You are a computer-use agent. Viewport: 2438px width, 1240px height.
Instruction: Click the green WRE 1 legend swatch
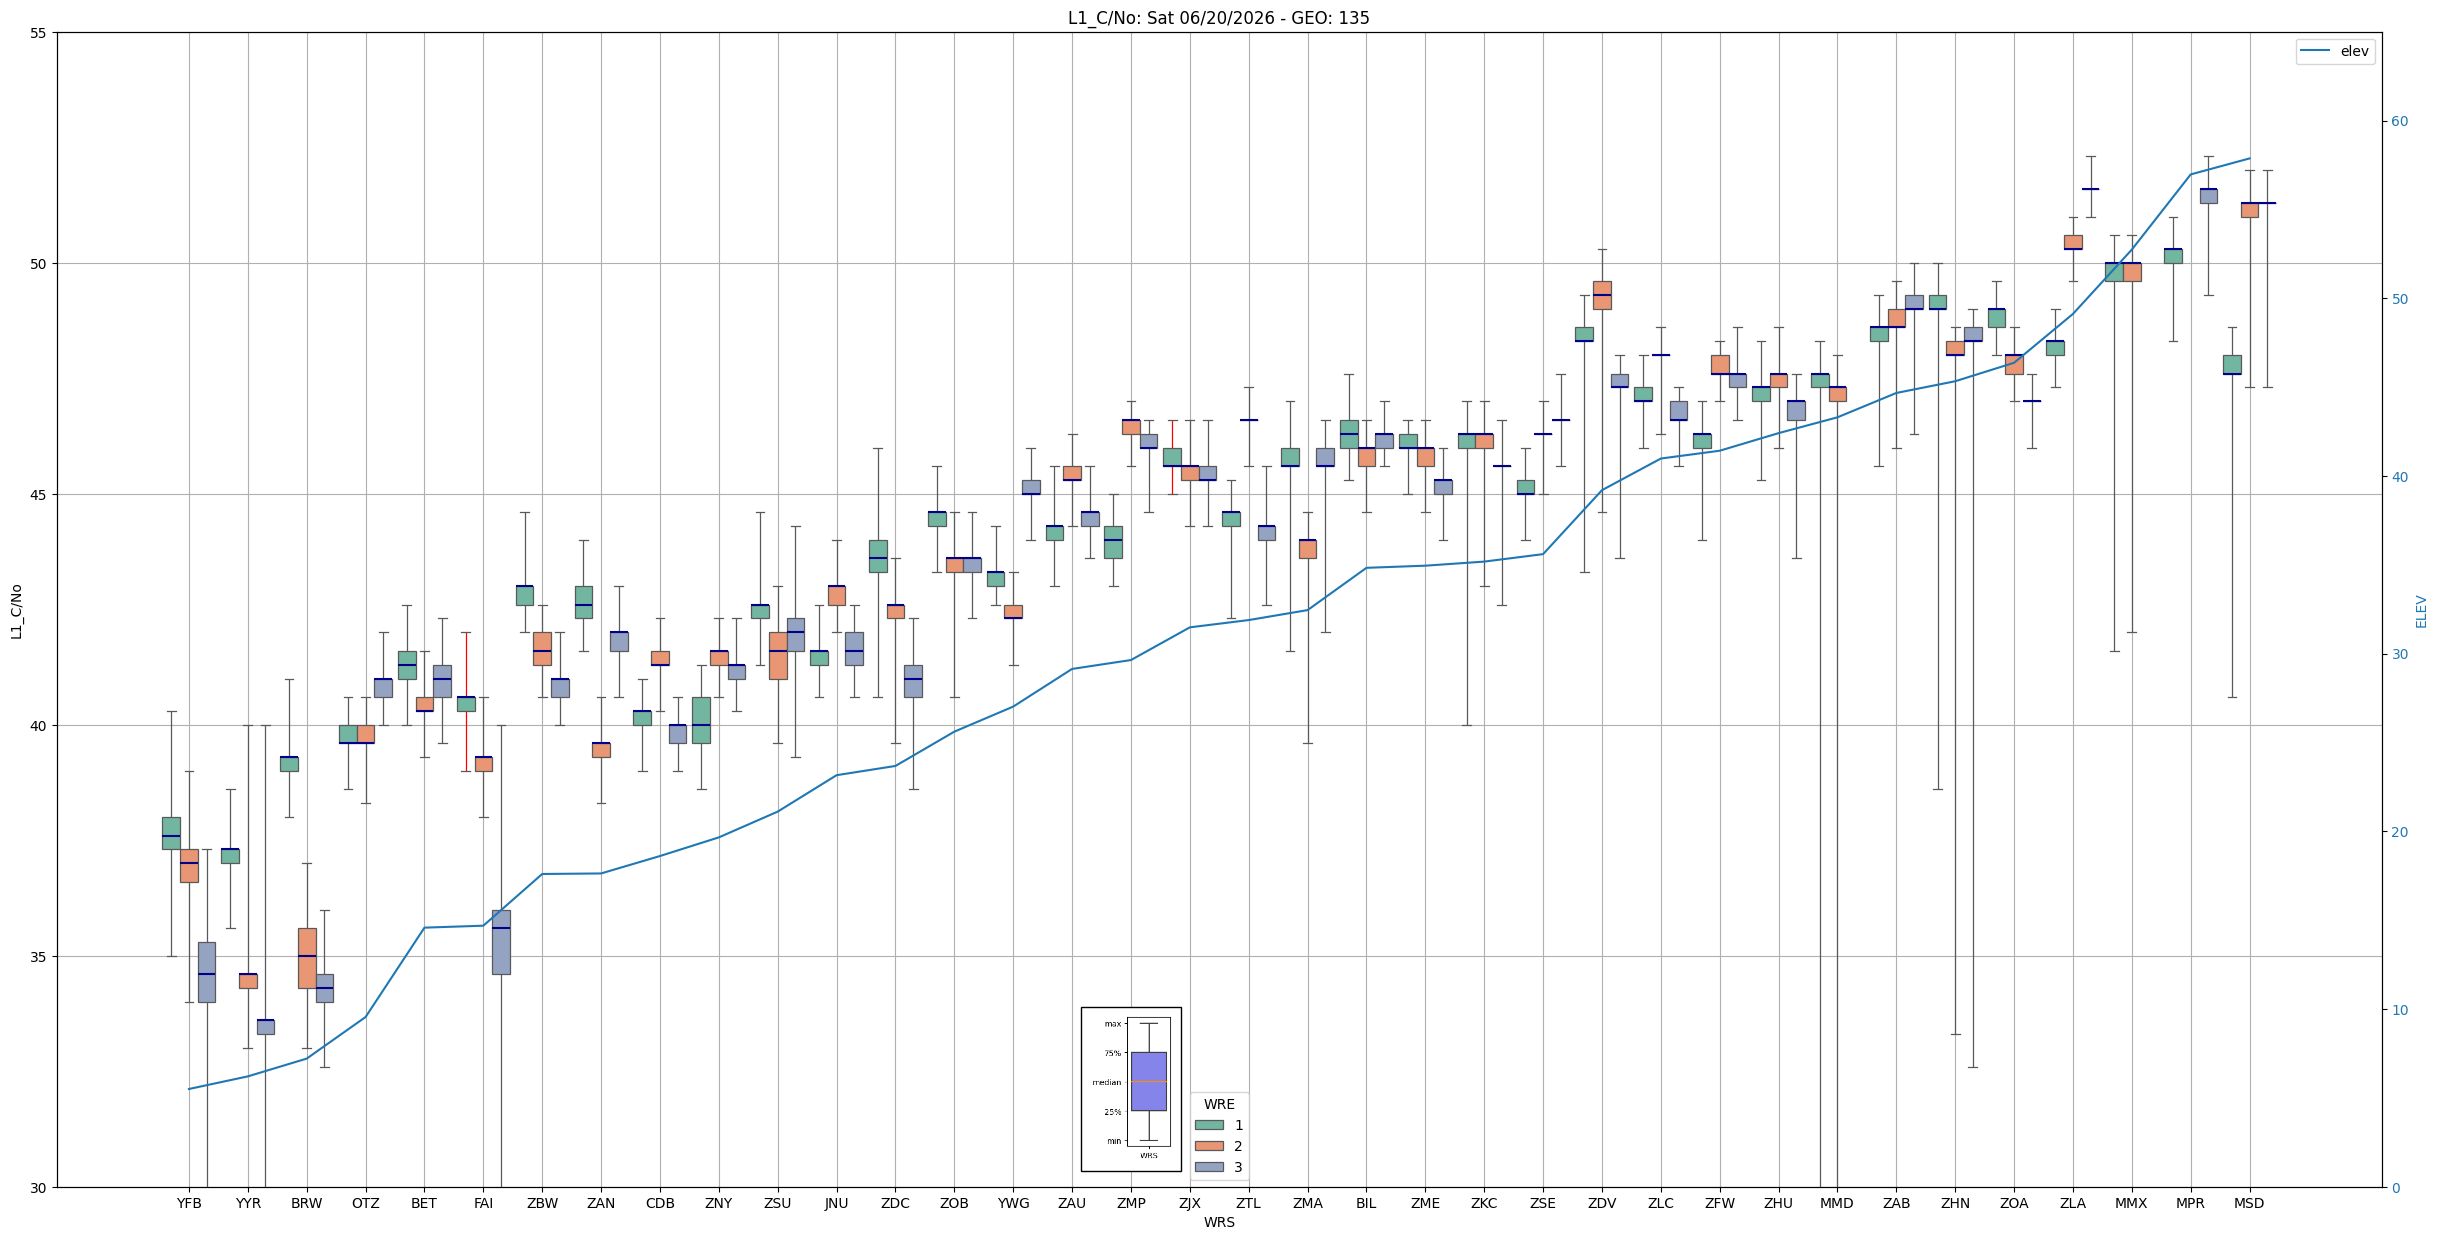(1209, 1125)
